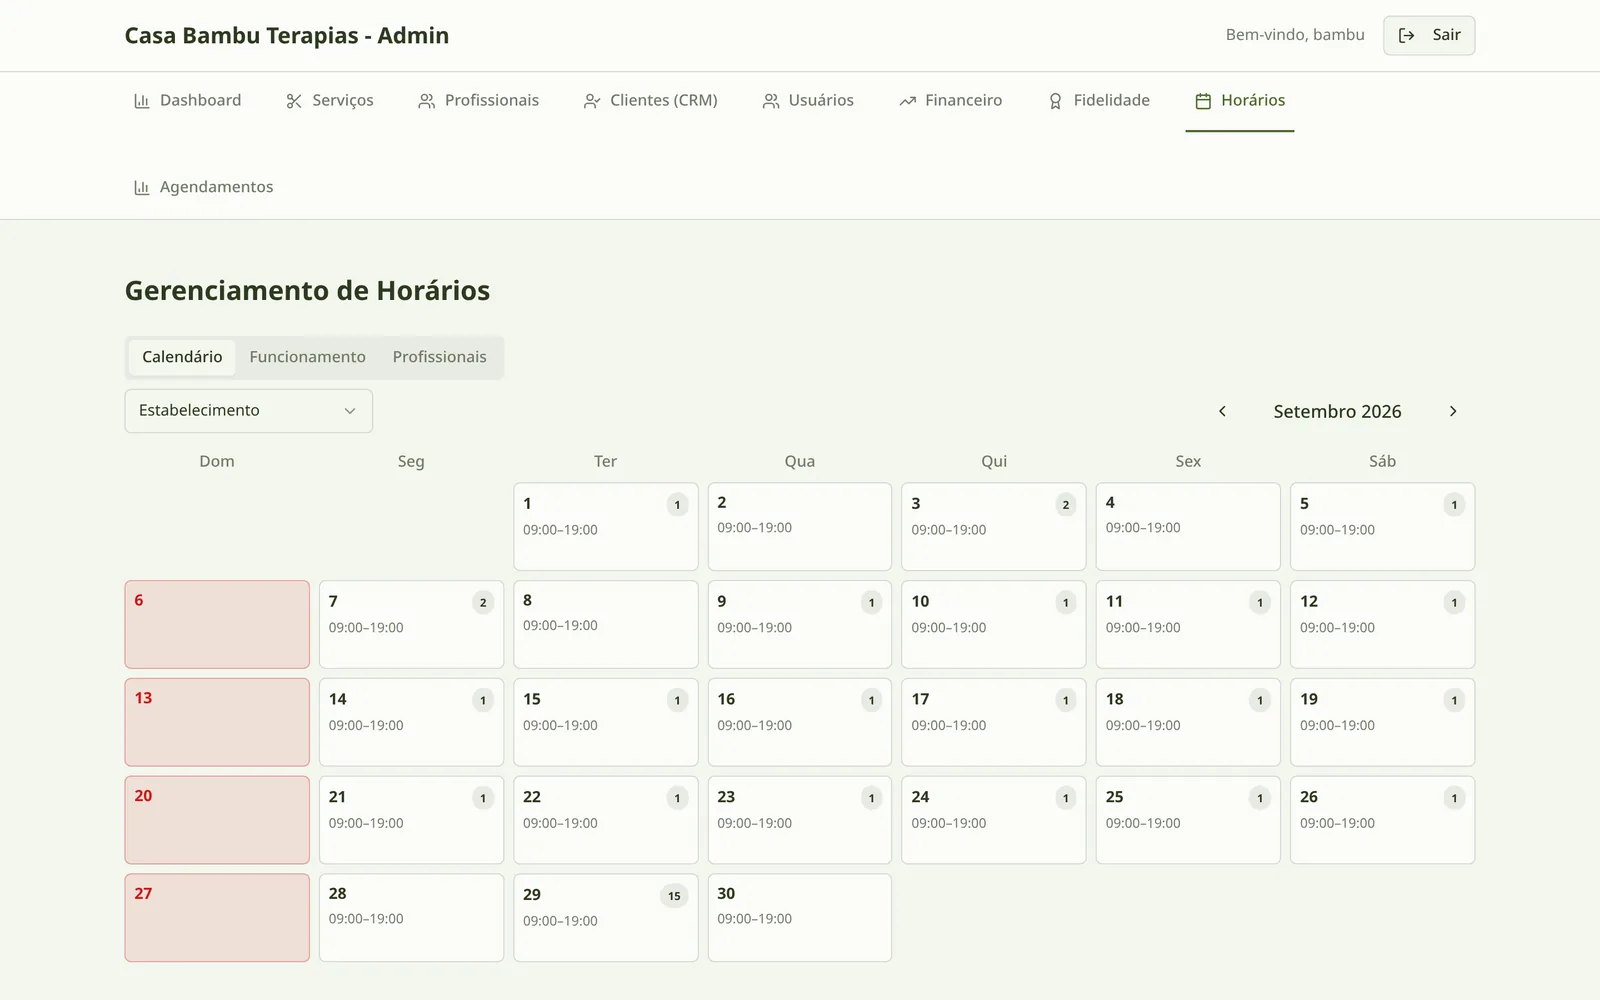The height and width of the screenshot is (1000, 1600).
Task: Select day 30 in the calendar
Action: pos(800,918)
